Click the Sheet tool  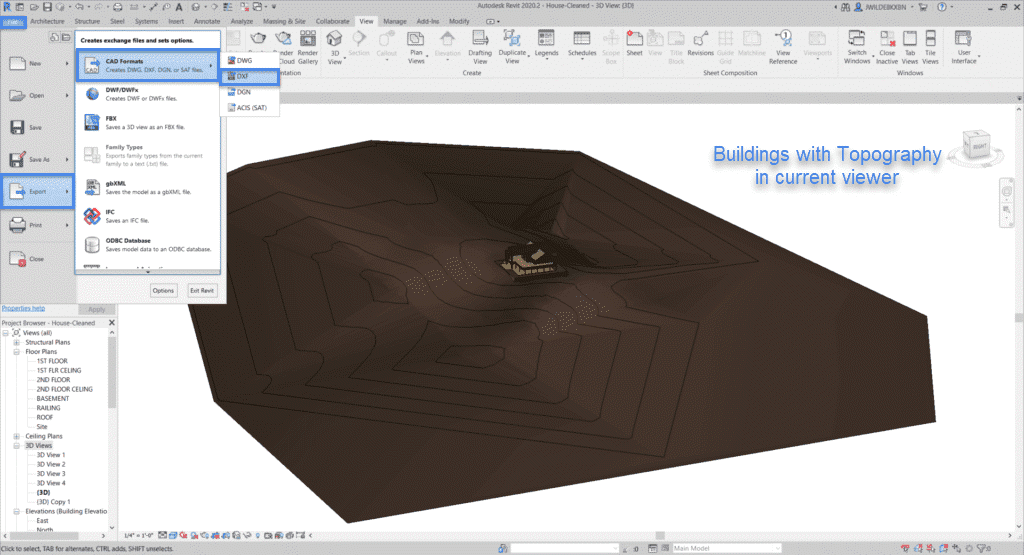click(x=634, y=44)
